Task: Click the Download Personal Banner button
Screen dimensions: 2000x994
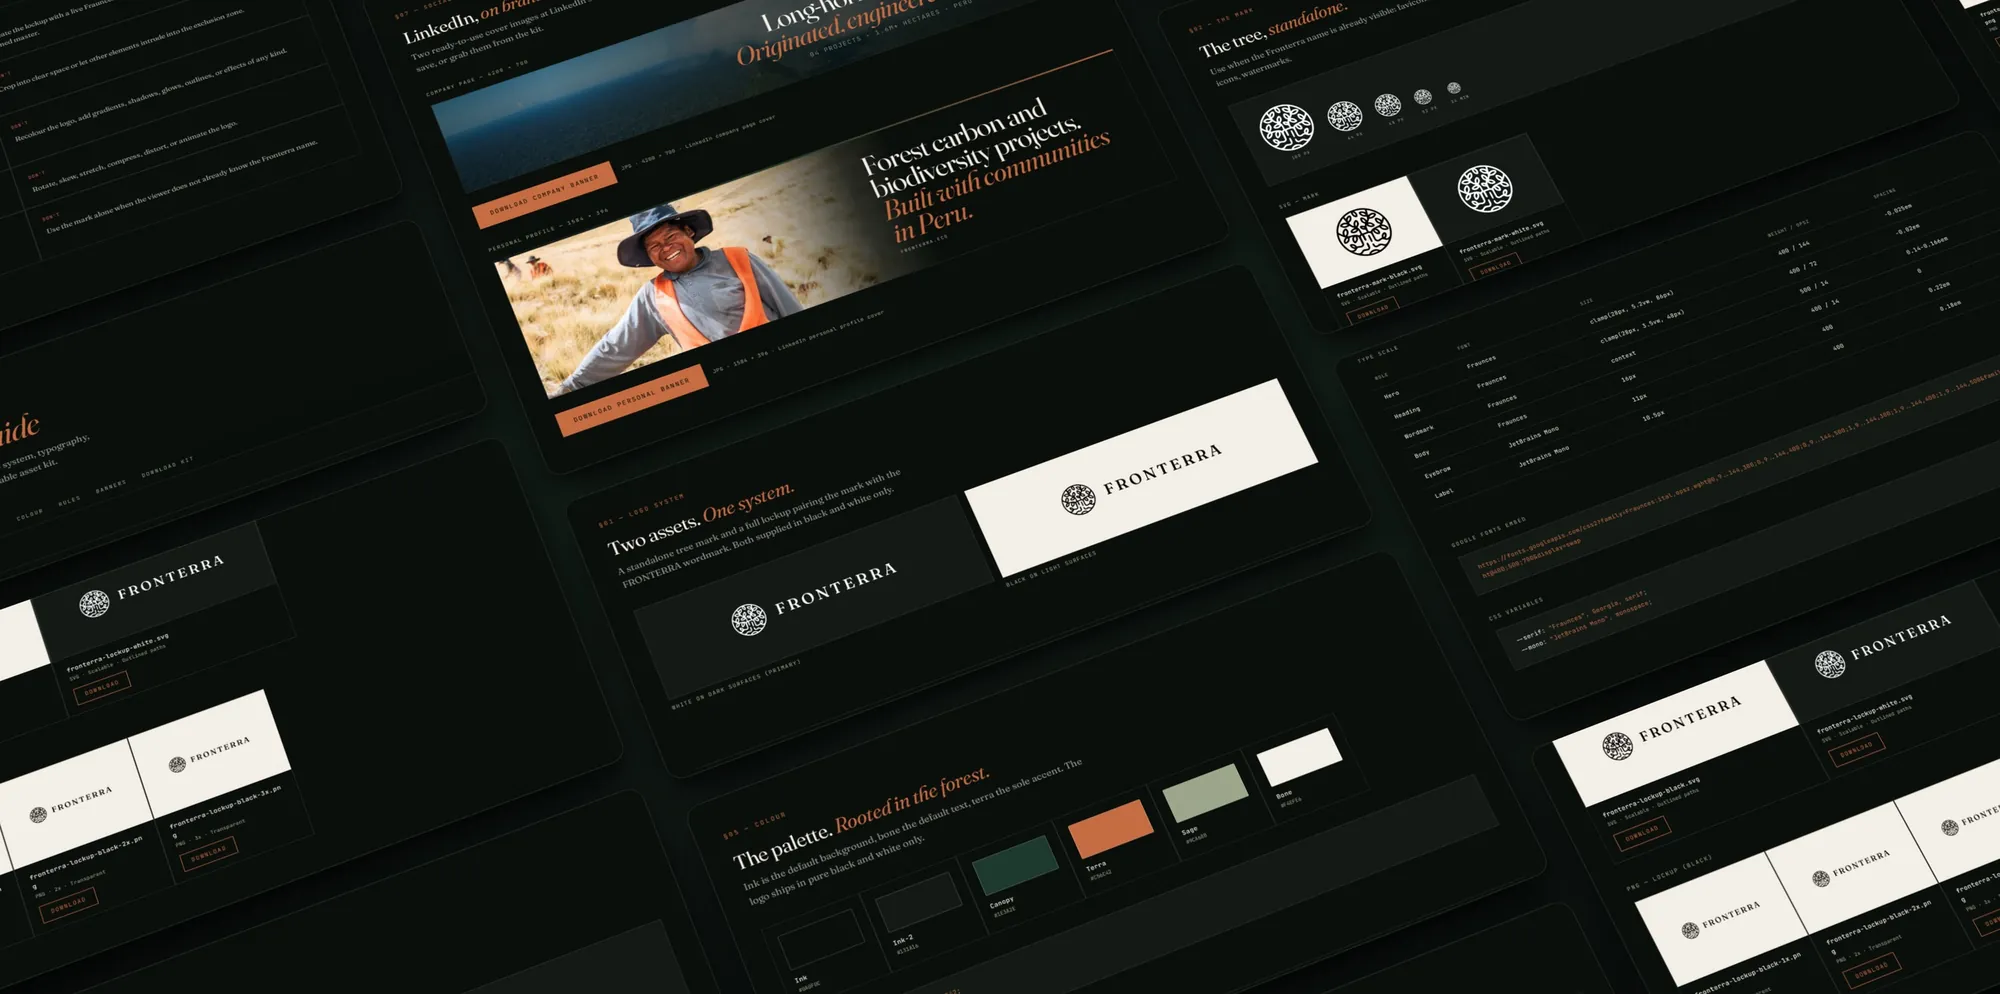Action: coord(631,400)
